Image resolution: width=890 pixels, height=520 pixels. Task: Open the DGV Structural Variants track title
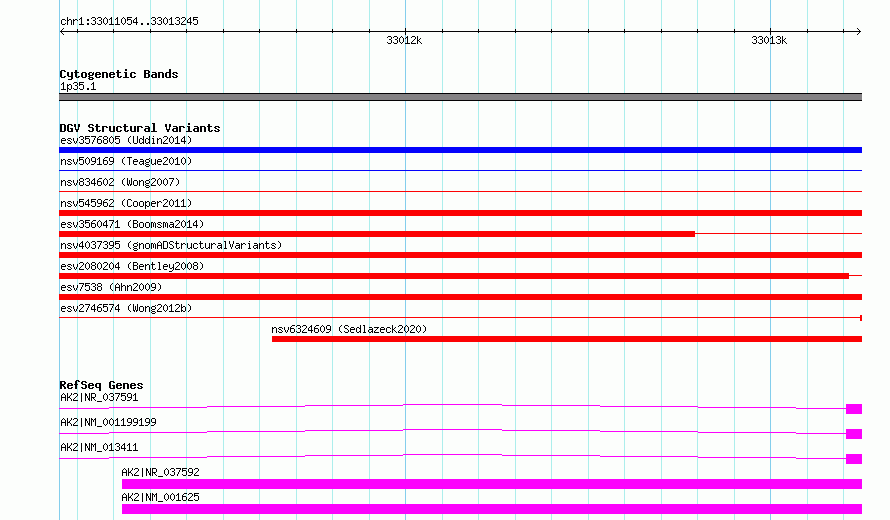coord(140,128)
